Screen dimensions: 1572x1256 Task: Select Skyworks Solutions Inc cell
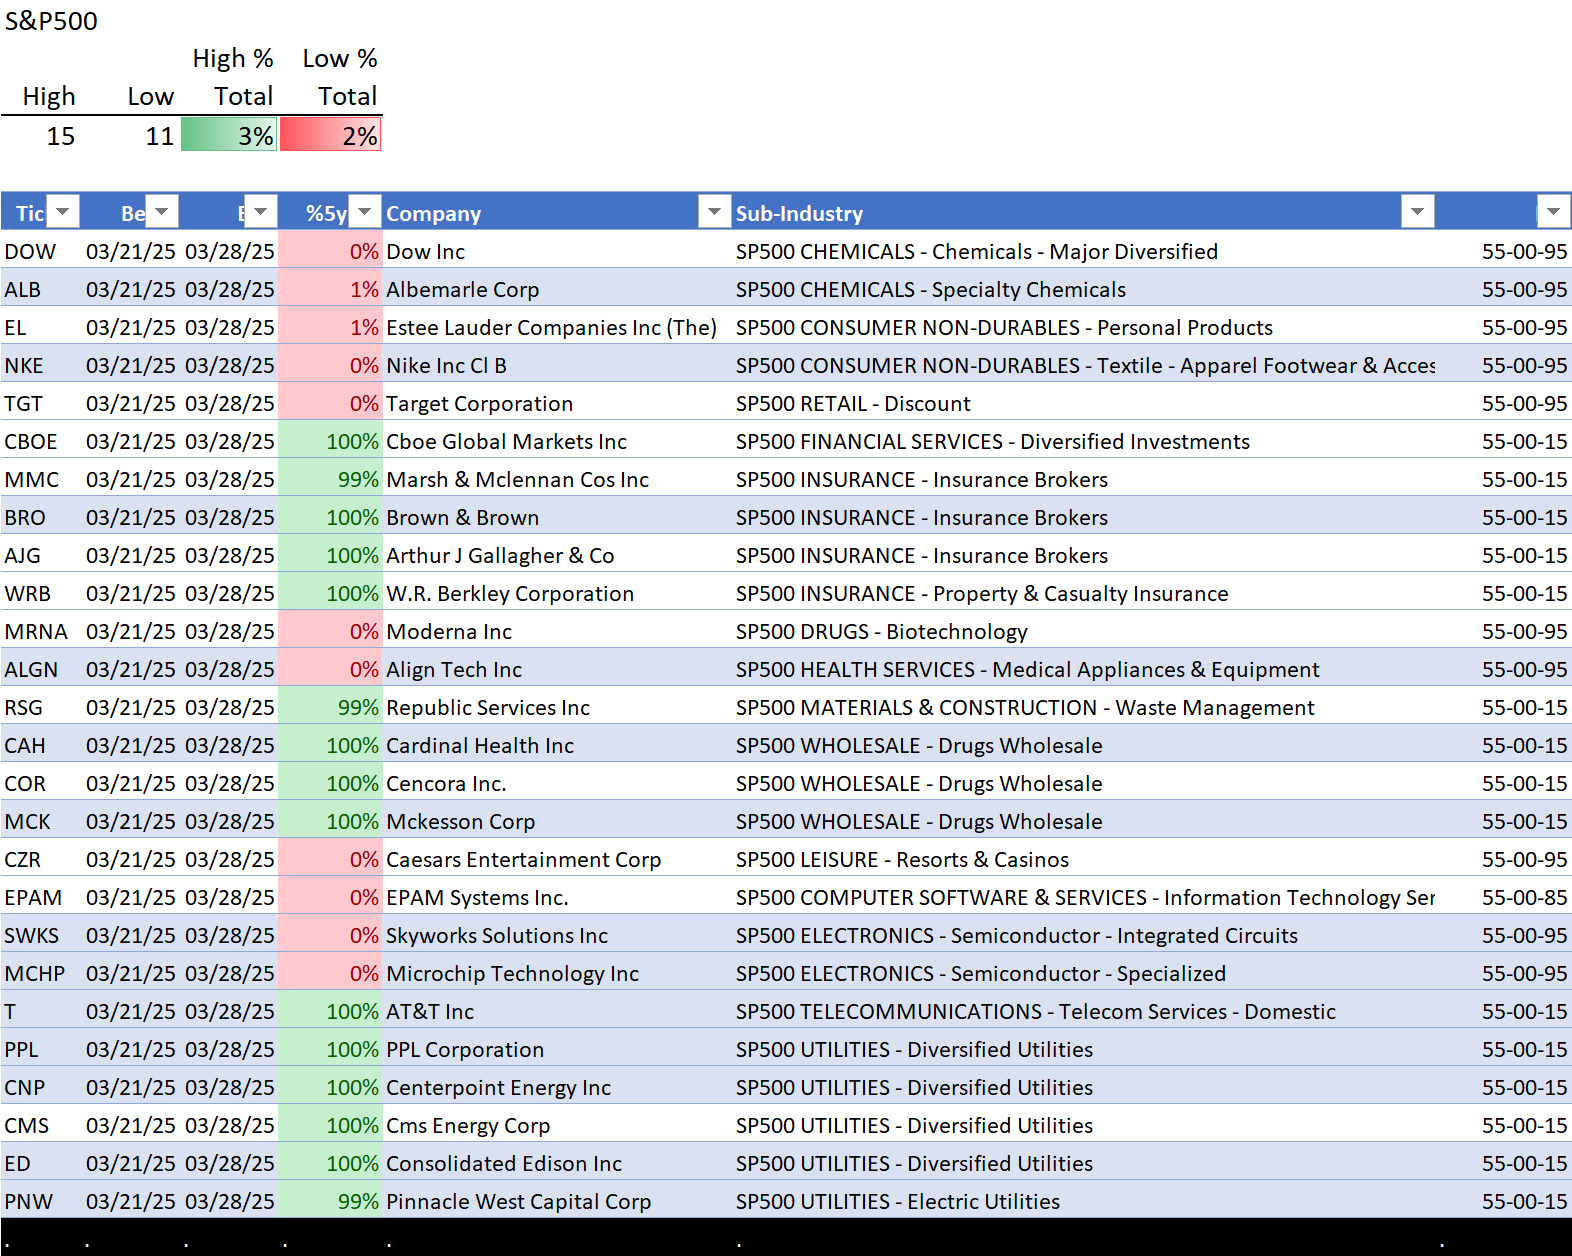coord(556,935)
